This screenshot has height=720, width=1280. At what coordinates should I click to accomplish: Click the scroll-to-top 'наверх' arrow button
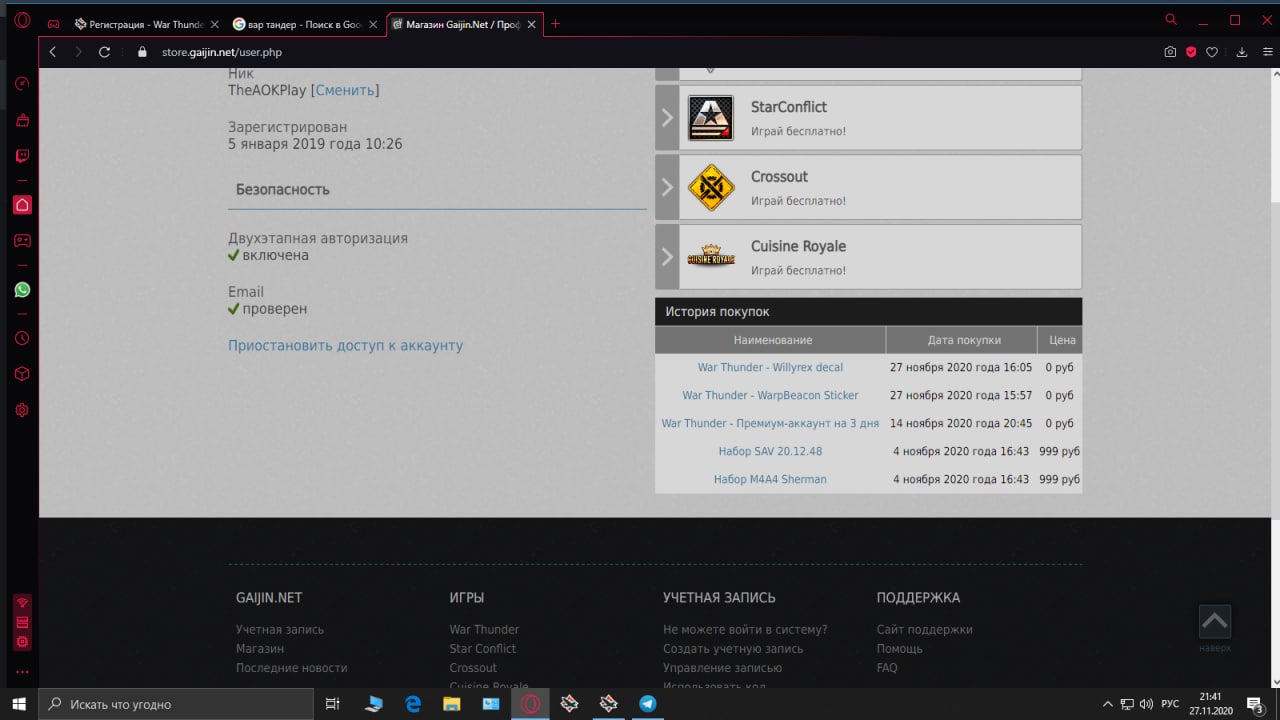pyautogui.click(x=1215, y=621)
